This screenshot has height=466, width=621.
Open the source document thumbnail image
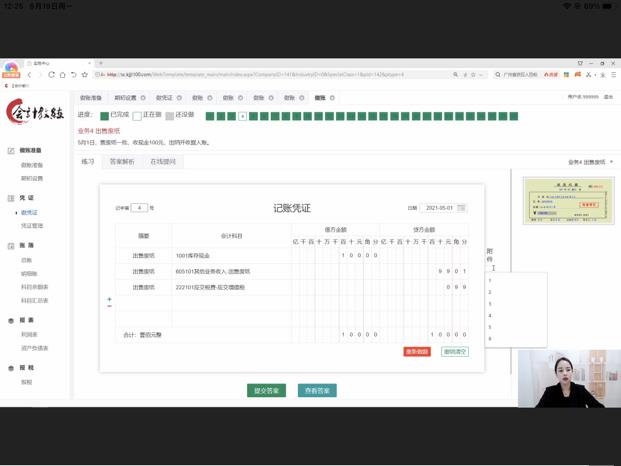(x=568, y=201)
